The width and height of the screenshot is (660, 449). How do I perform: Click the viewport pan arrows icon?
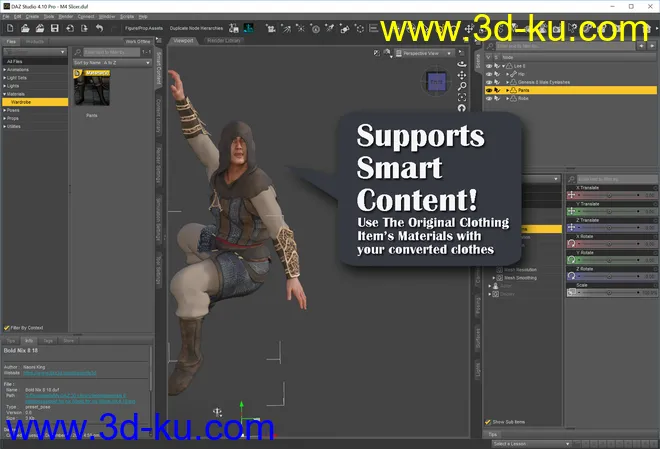[x=461, y=74]
